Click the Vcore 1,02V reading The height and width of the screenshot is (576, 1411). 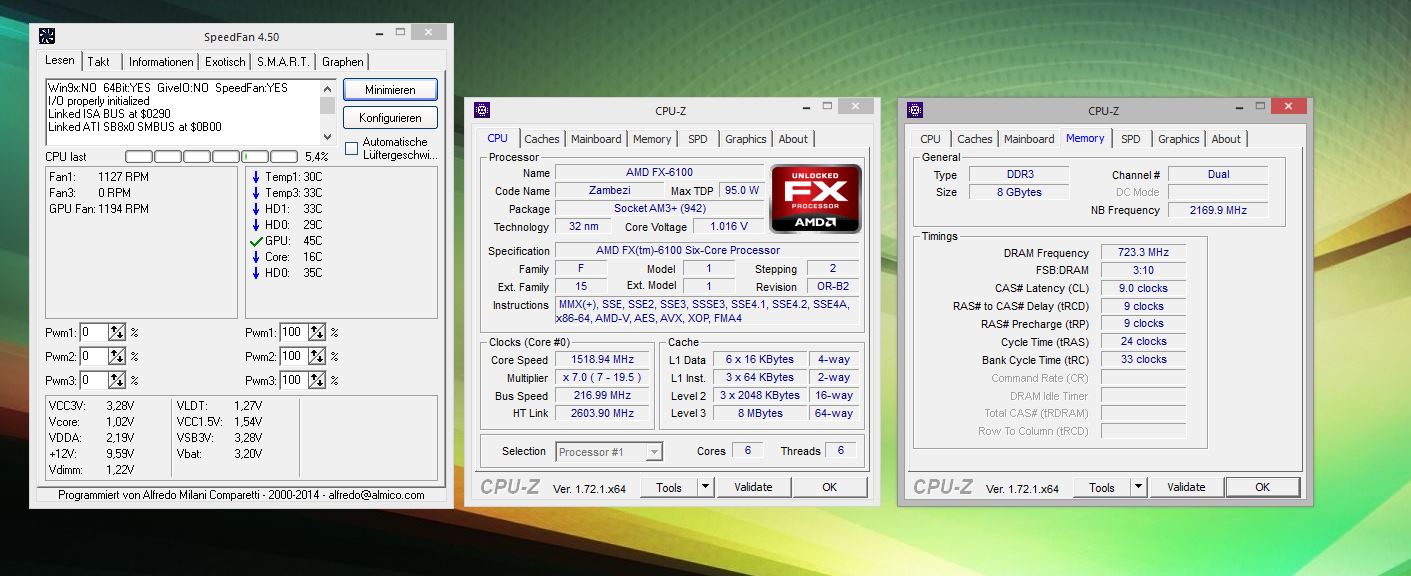(x=91, y=422)
